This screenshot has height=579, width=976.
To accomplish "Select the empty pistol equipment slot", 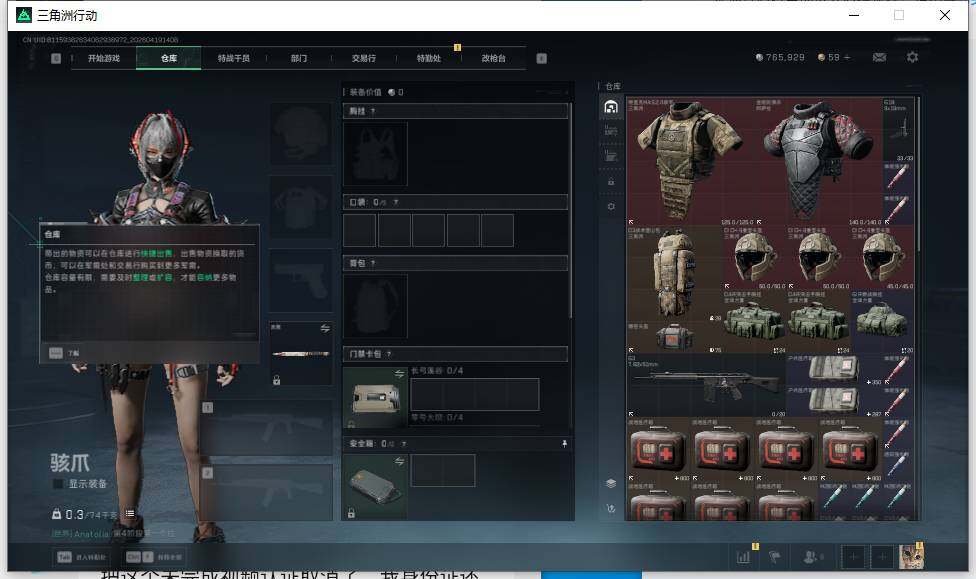I will click(301, 280).
